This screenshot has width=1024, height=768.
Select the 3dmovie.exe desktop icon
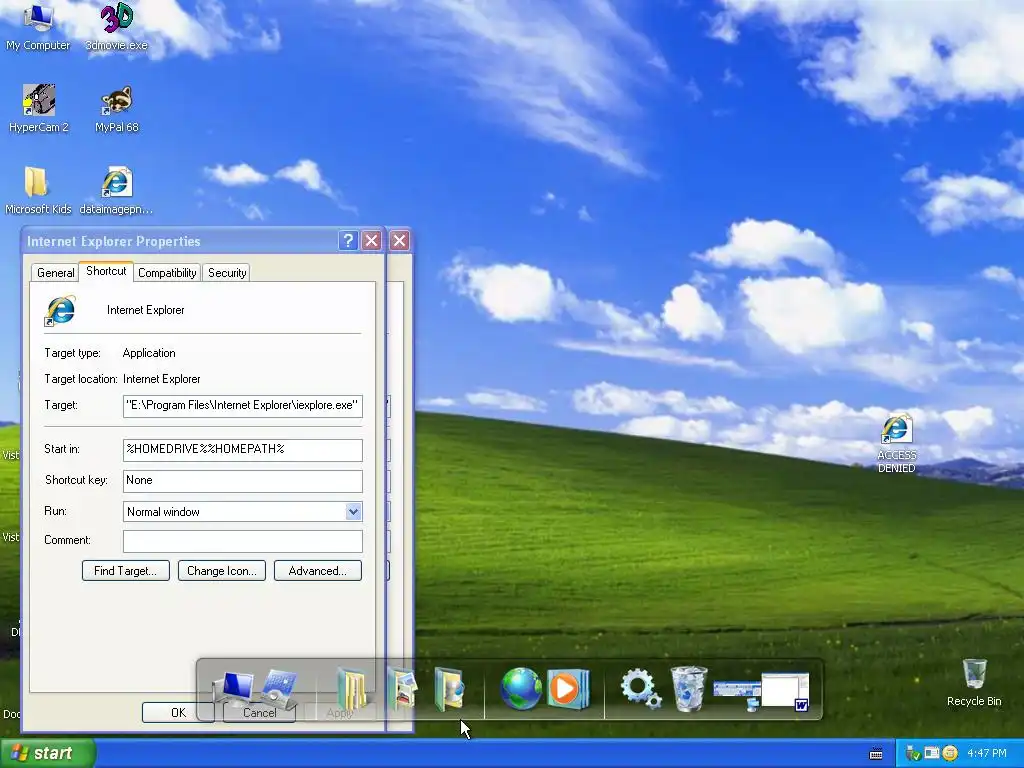pyautogui.click(x=117, y=26)
